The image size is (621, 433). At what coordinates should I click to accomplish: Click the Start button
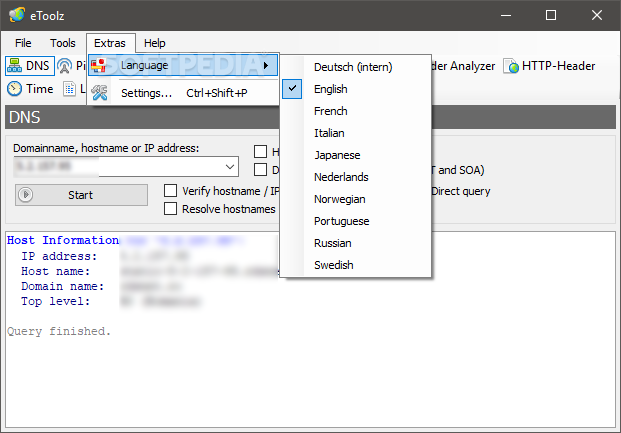[81, 195]
